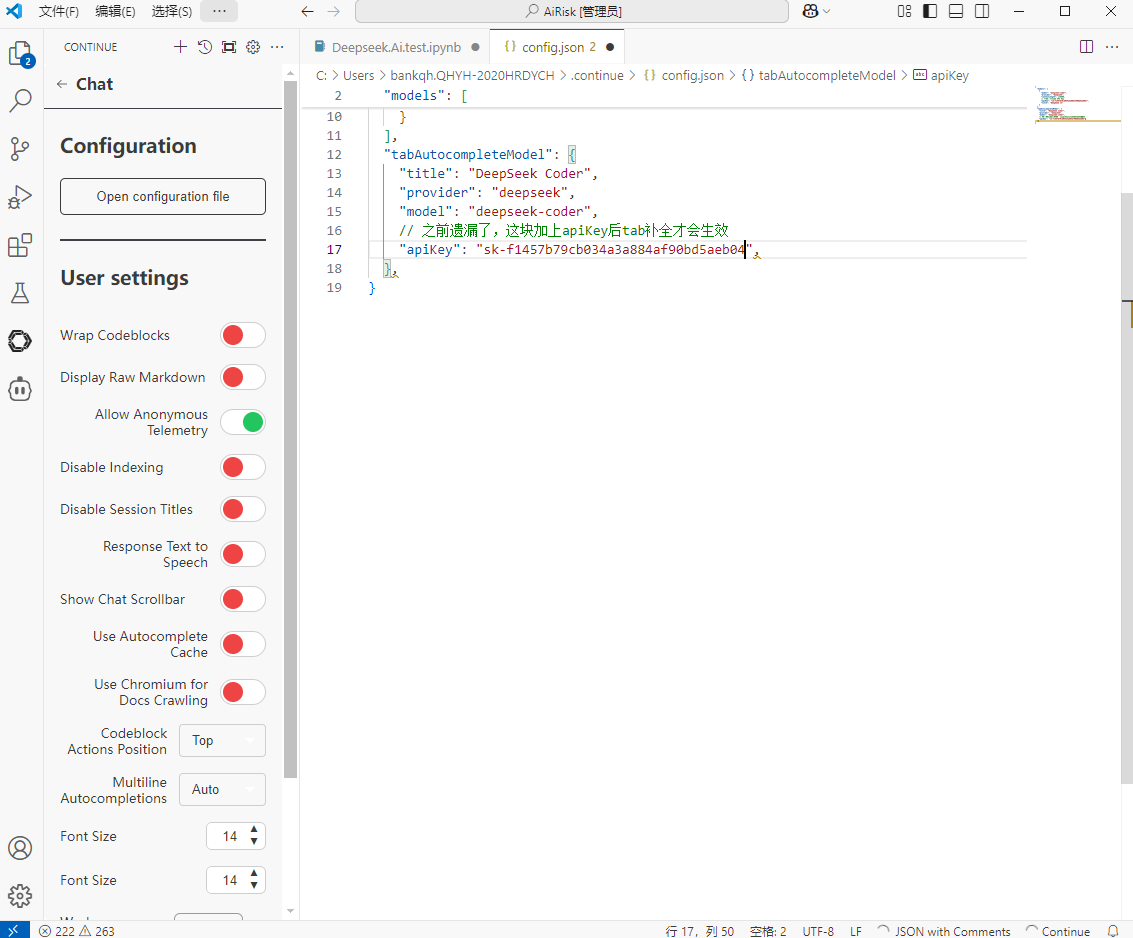Click Continue status bar item
This screenshot has width=1133, height=938.
pyautogui.click(x=1058, y=931)
